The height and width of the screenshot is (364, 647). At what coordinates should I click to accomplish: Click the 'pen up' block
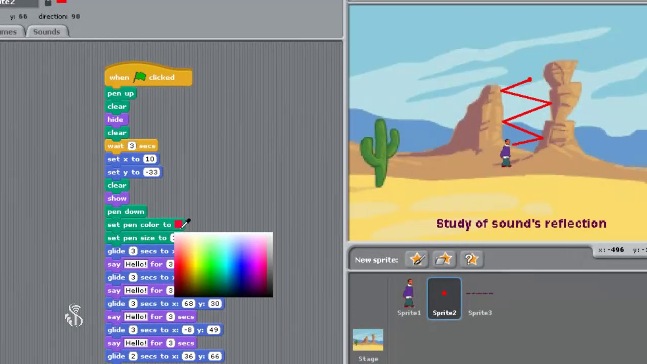click(x=120, y=93)
